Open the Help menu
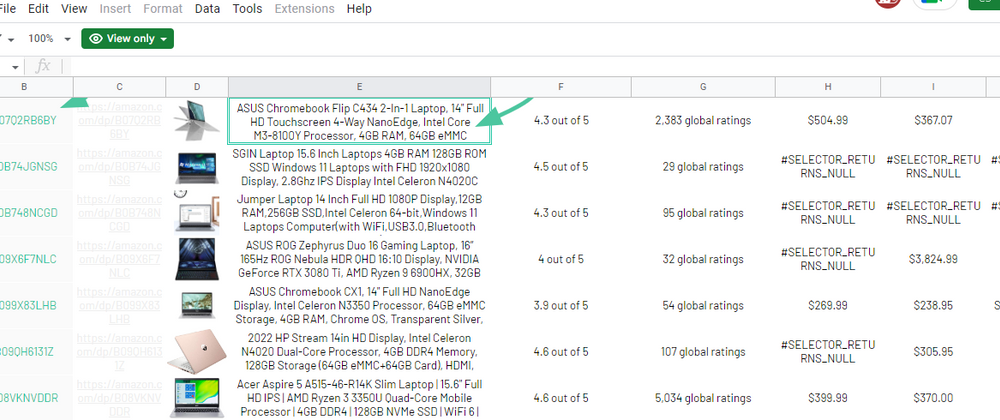The width and height of the screenshot is (1000, 420). point(359,9)
